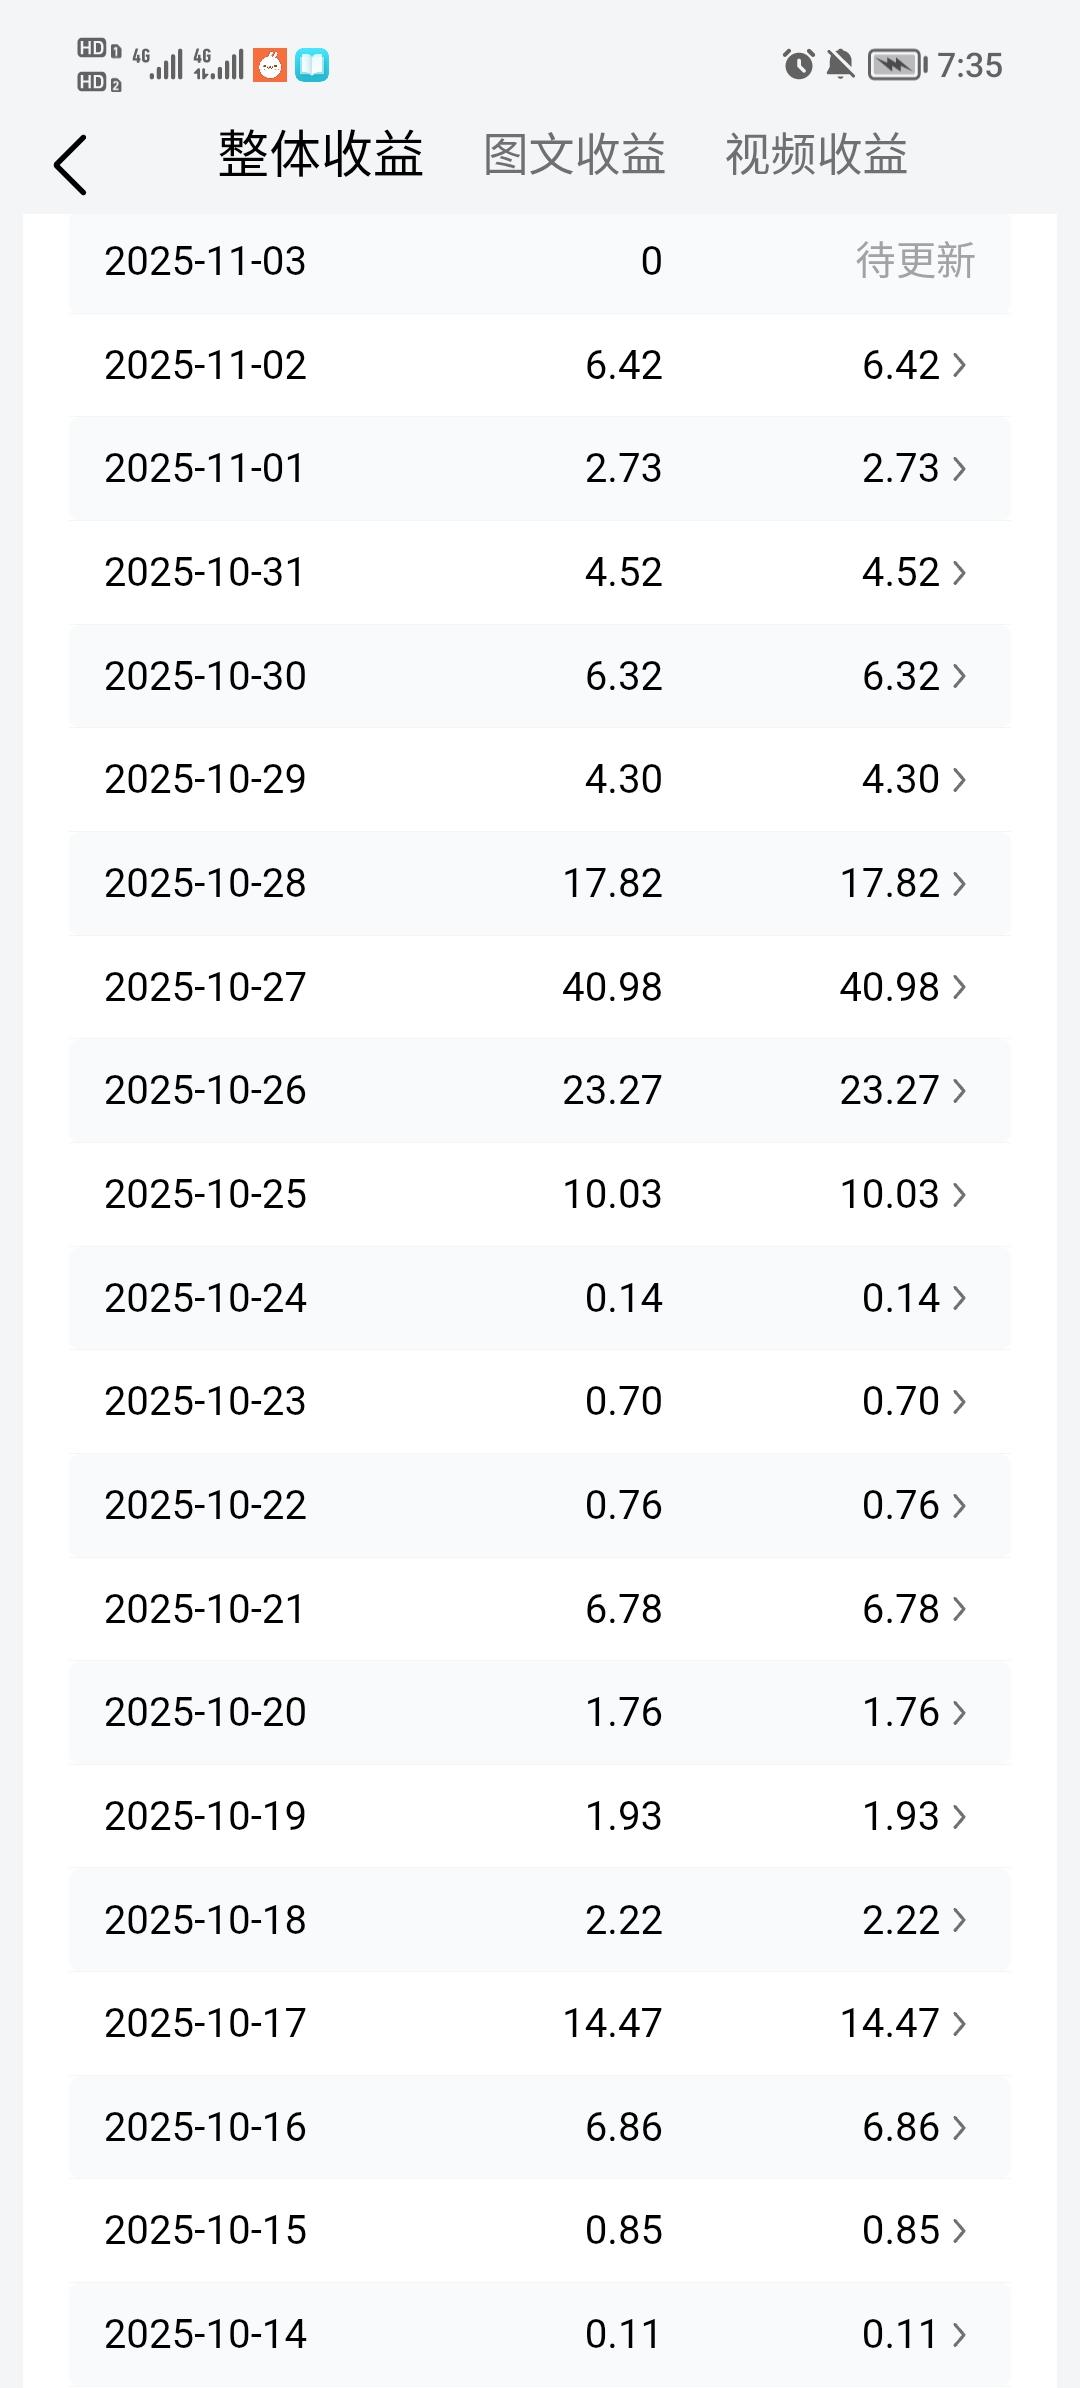This screenshot has width=1080, height=2388.
Task: Tap the blue book notification icon
Action: (x=312, y=65)
